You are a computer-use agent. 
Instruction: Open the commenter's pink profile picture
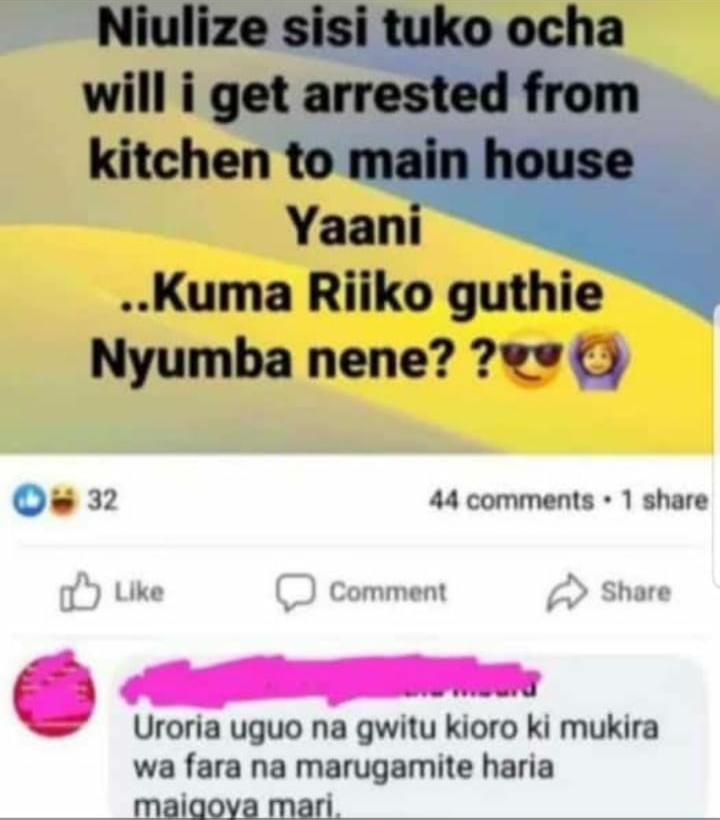click(x=53, y=693)
